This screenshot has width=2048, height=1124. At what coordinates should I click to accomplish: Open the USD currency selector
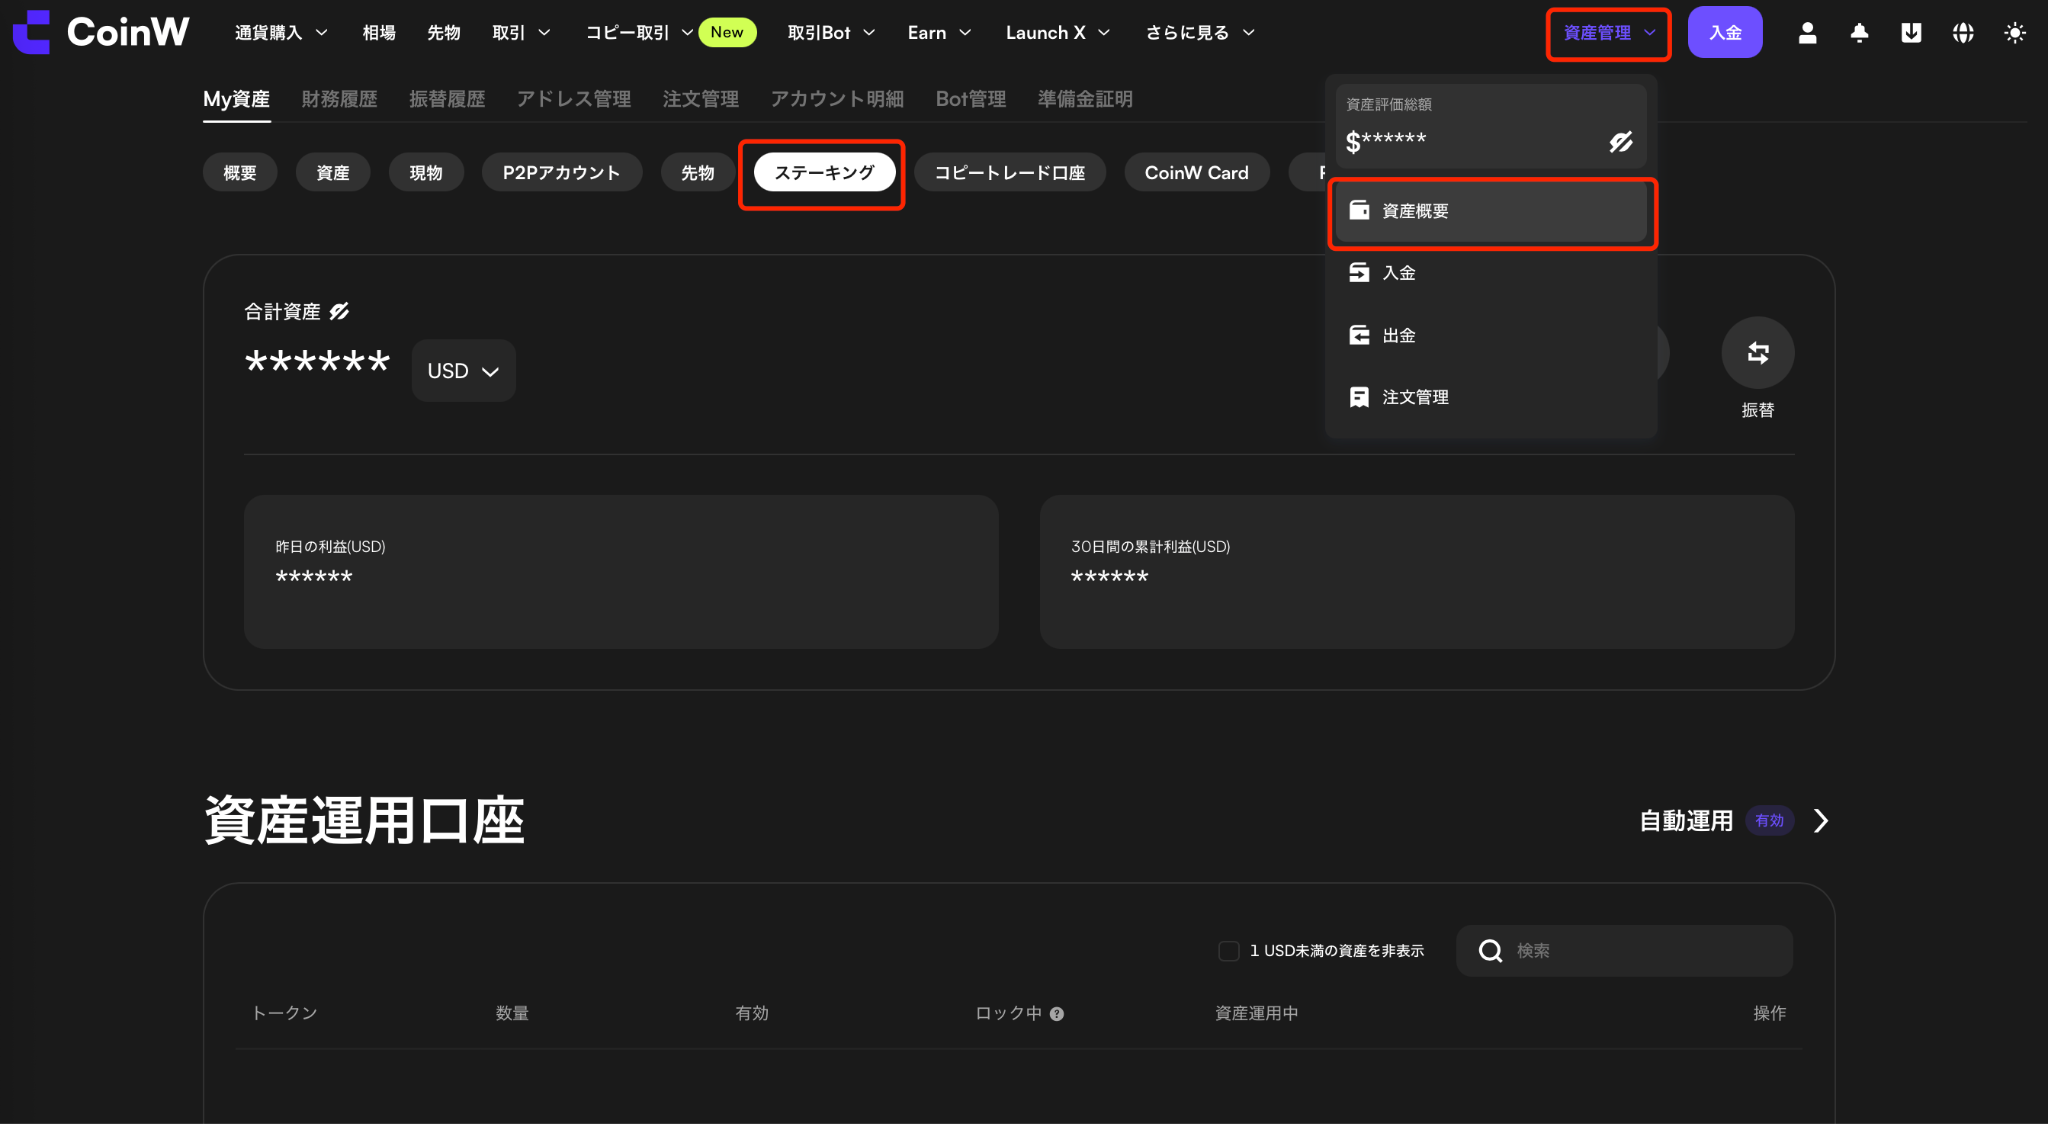pyautogui.click(x=463, y=371)
